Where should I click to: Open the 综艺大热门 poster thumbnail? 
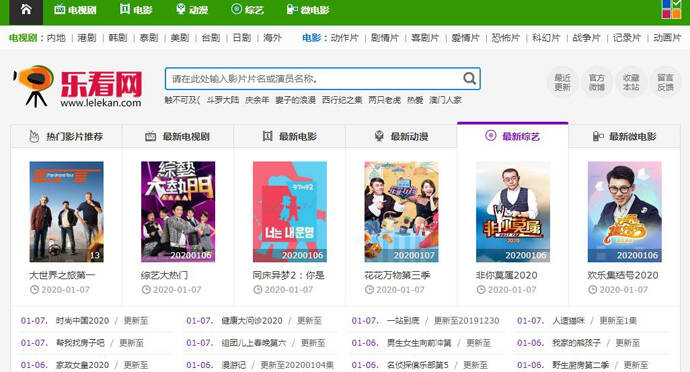pyautogui.click(x=178, y=212)
